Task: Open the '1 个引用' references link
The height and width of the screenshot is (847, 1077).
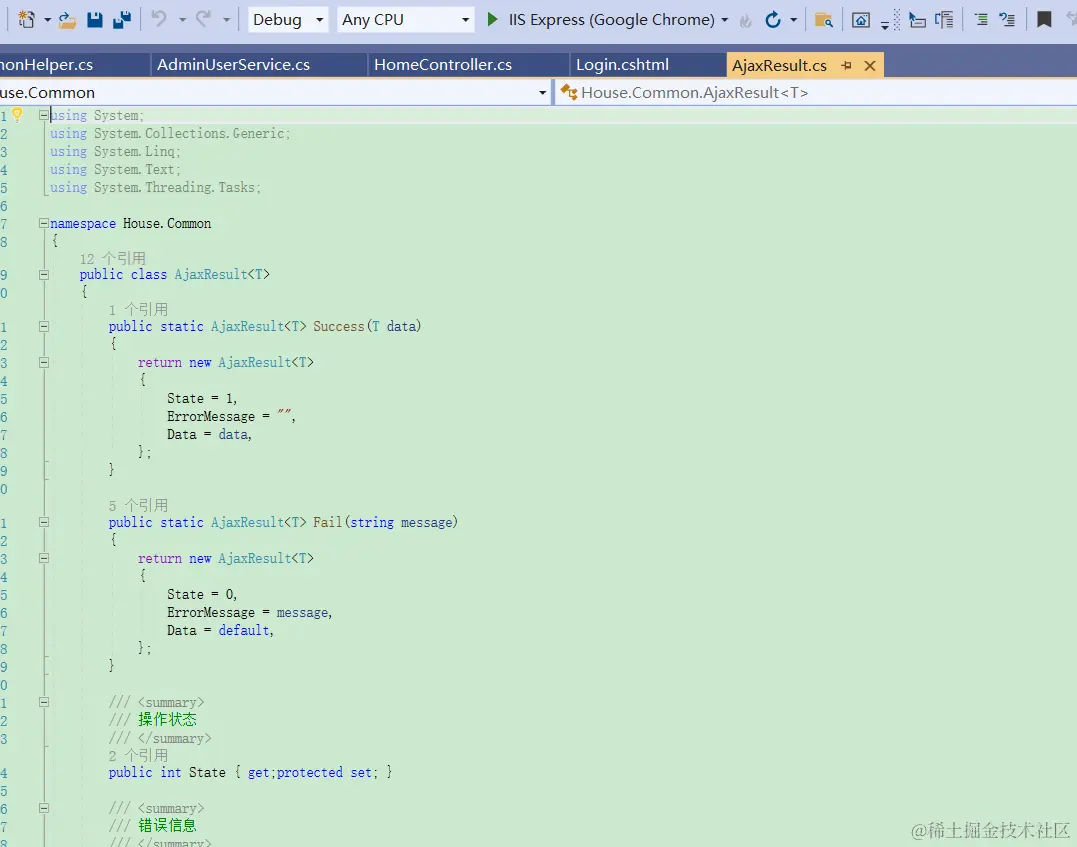Action: point(138,309)
